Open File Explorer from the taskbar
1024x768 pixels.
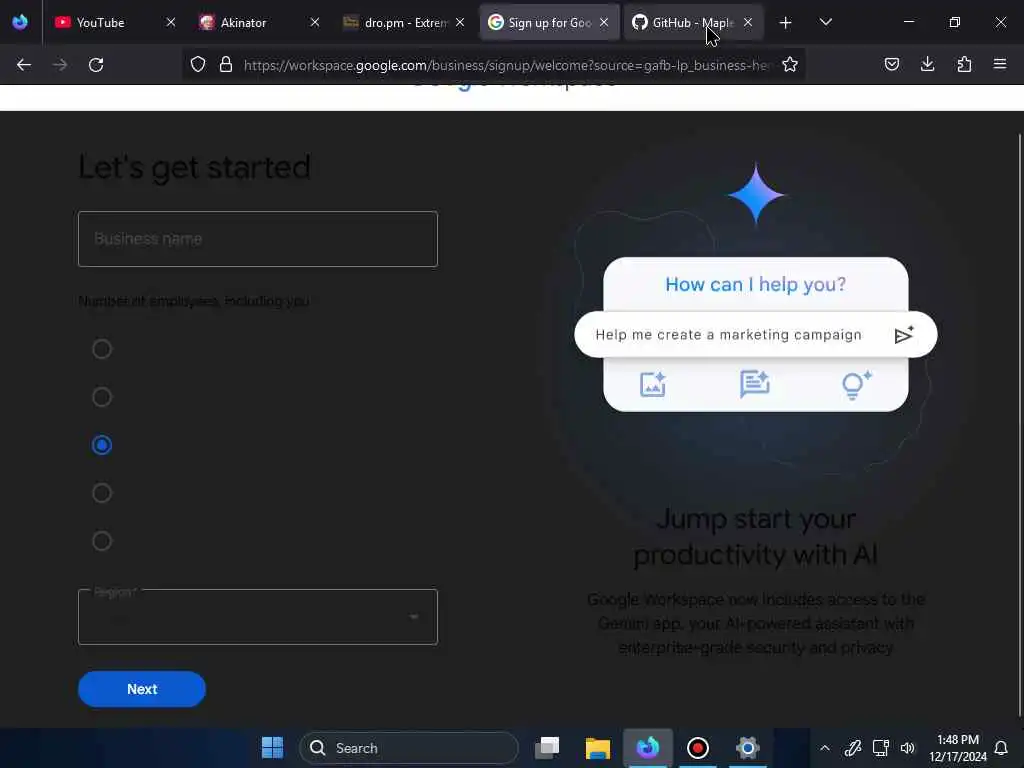tap(598, 748)
